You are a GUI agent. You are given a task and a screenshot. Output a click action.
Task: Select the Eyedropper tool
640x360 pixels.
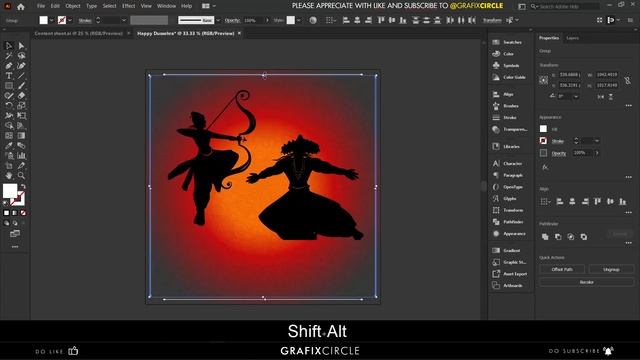pyautogui.click(x=9, y=145)
